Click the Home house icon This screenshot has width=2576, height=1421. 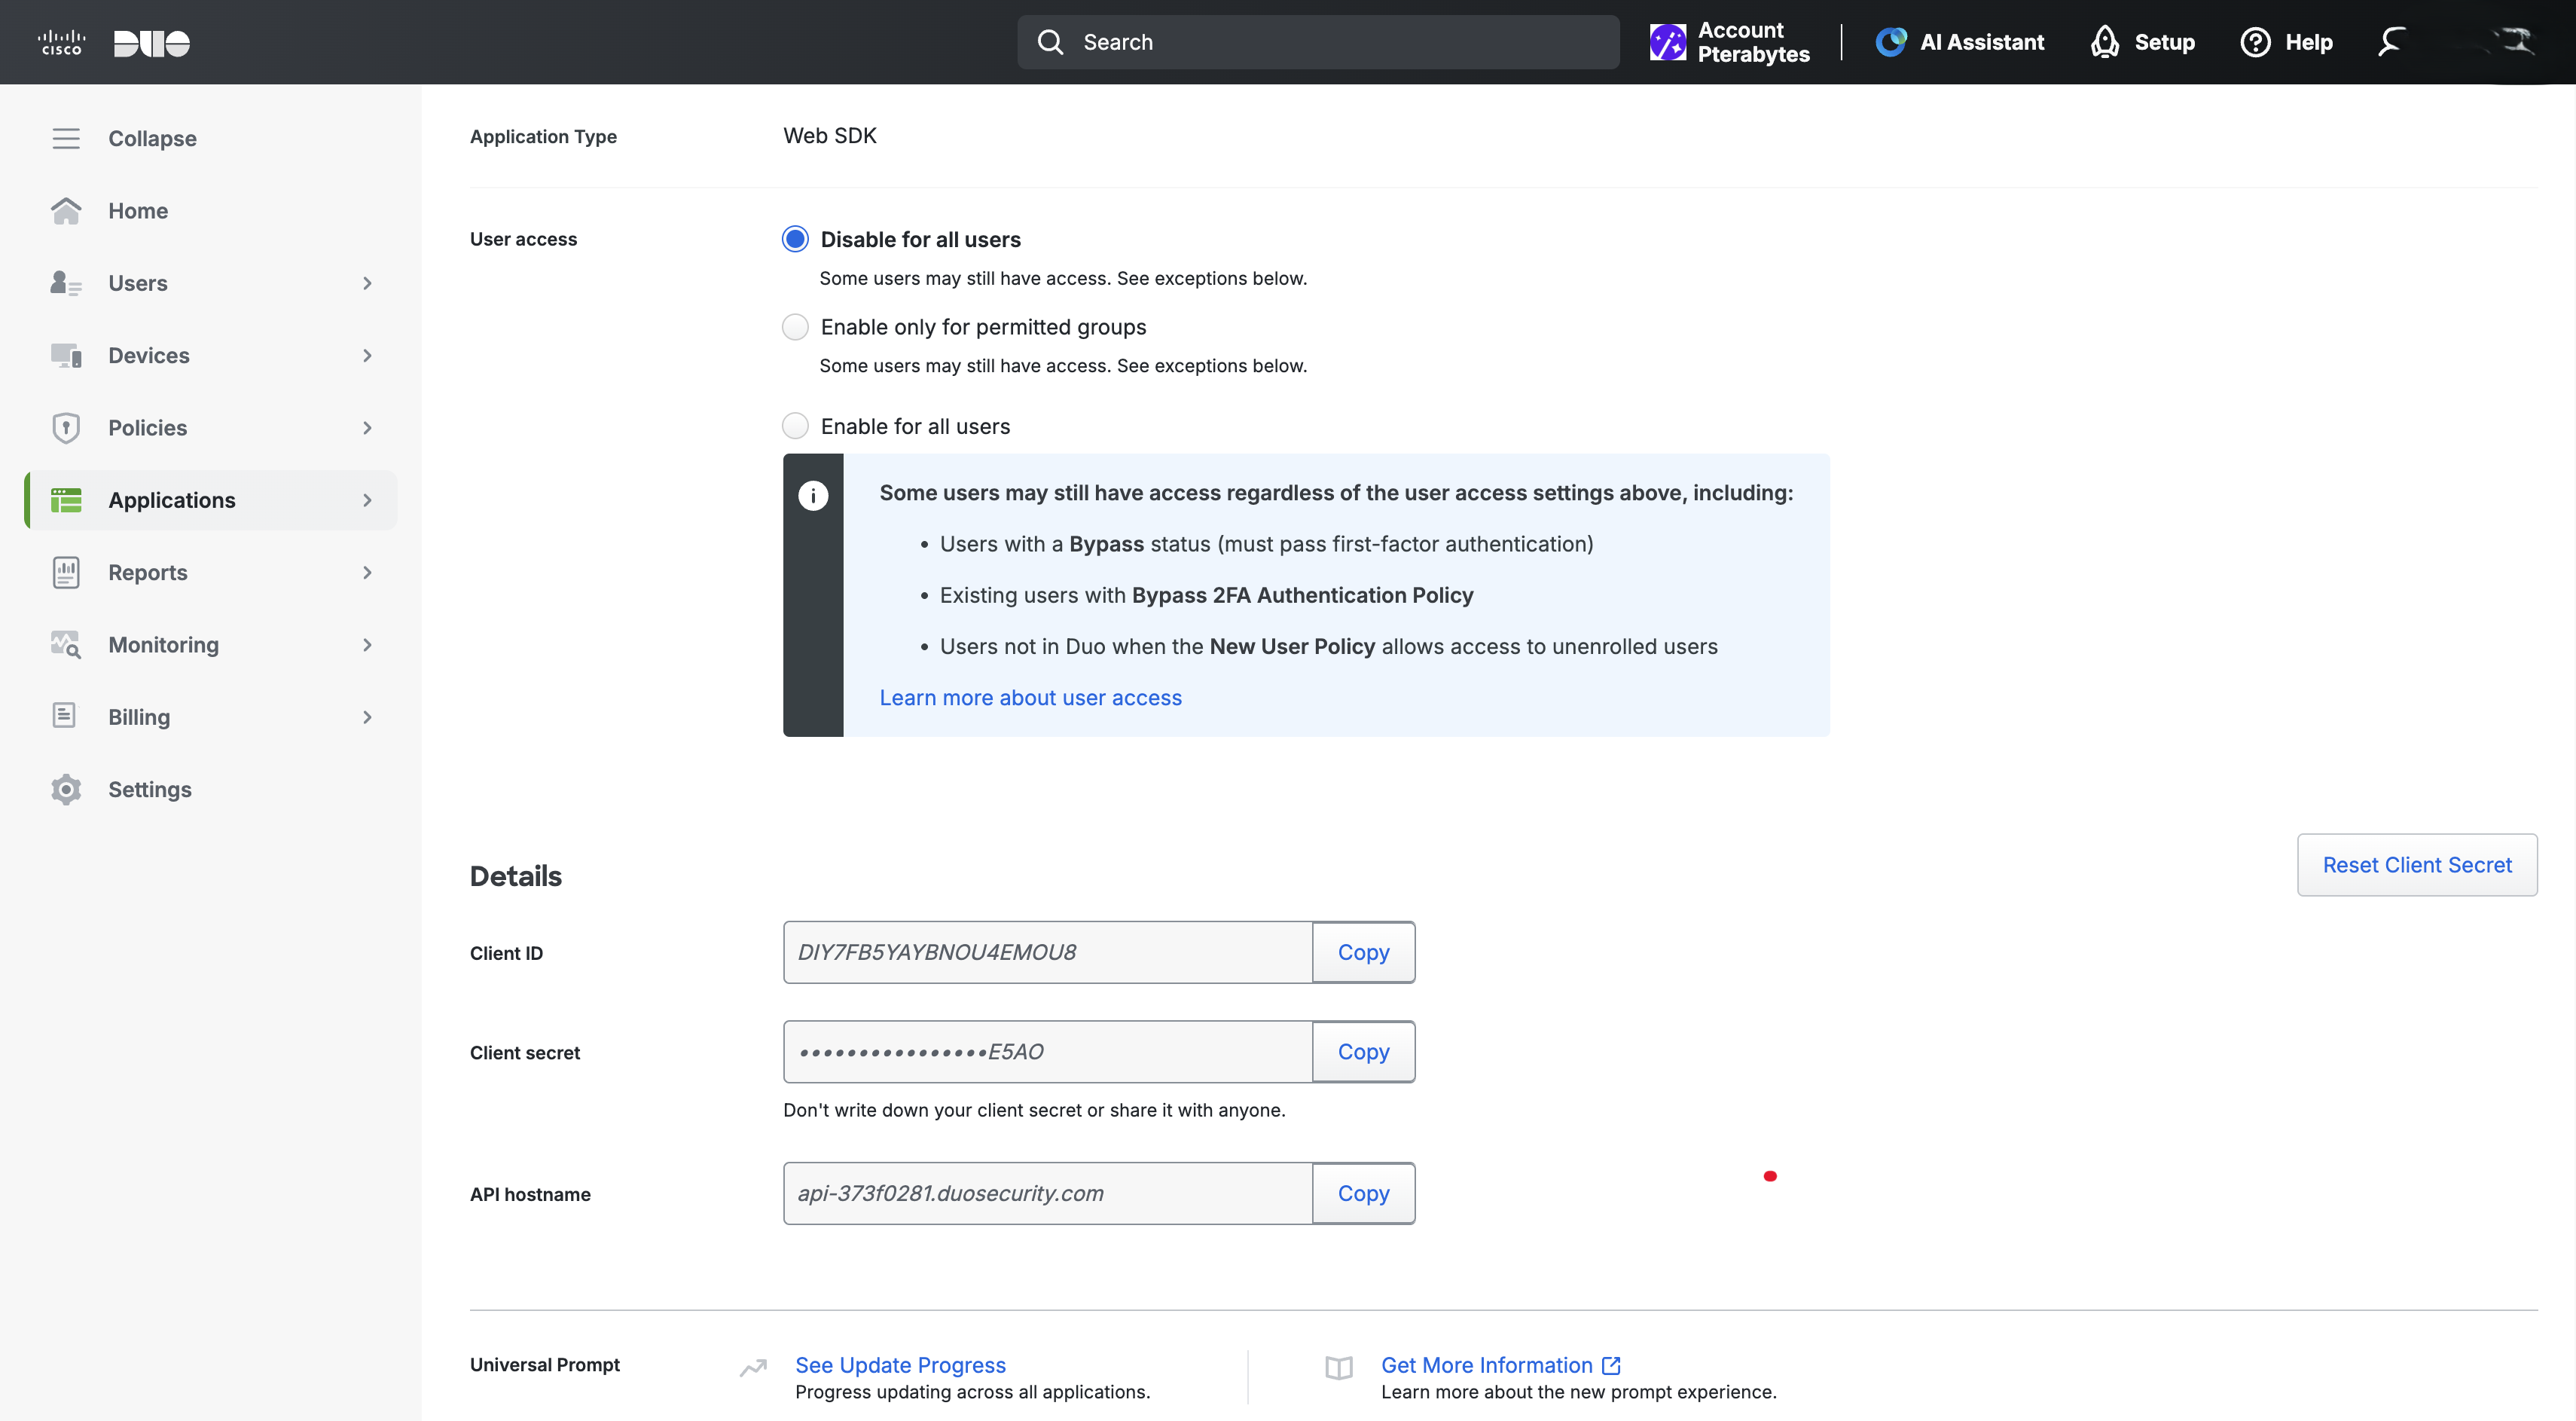(66, 211)
